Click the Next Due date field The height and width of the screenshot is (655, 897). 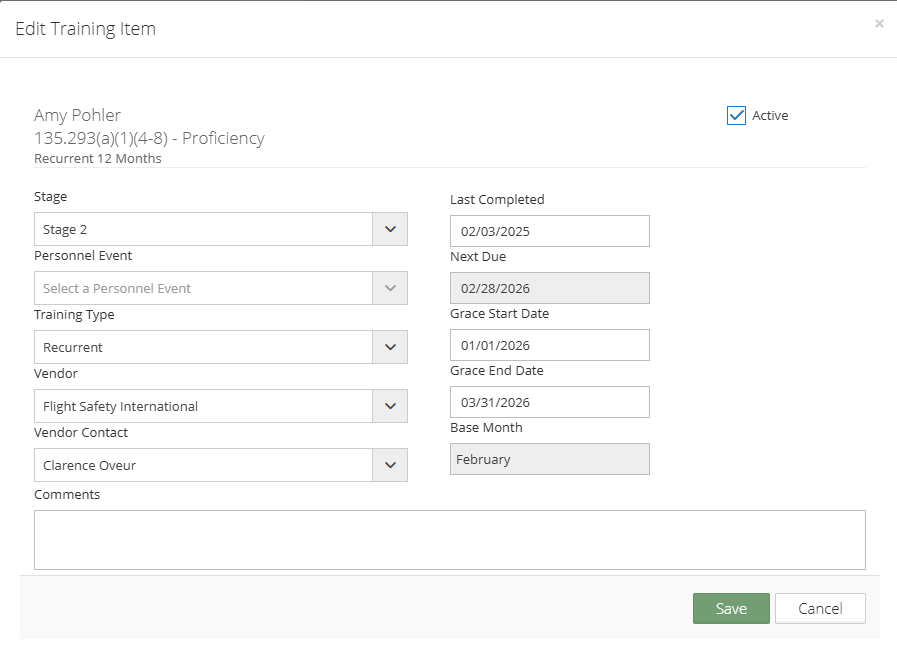click(550, 288)
